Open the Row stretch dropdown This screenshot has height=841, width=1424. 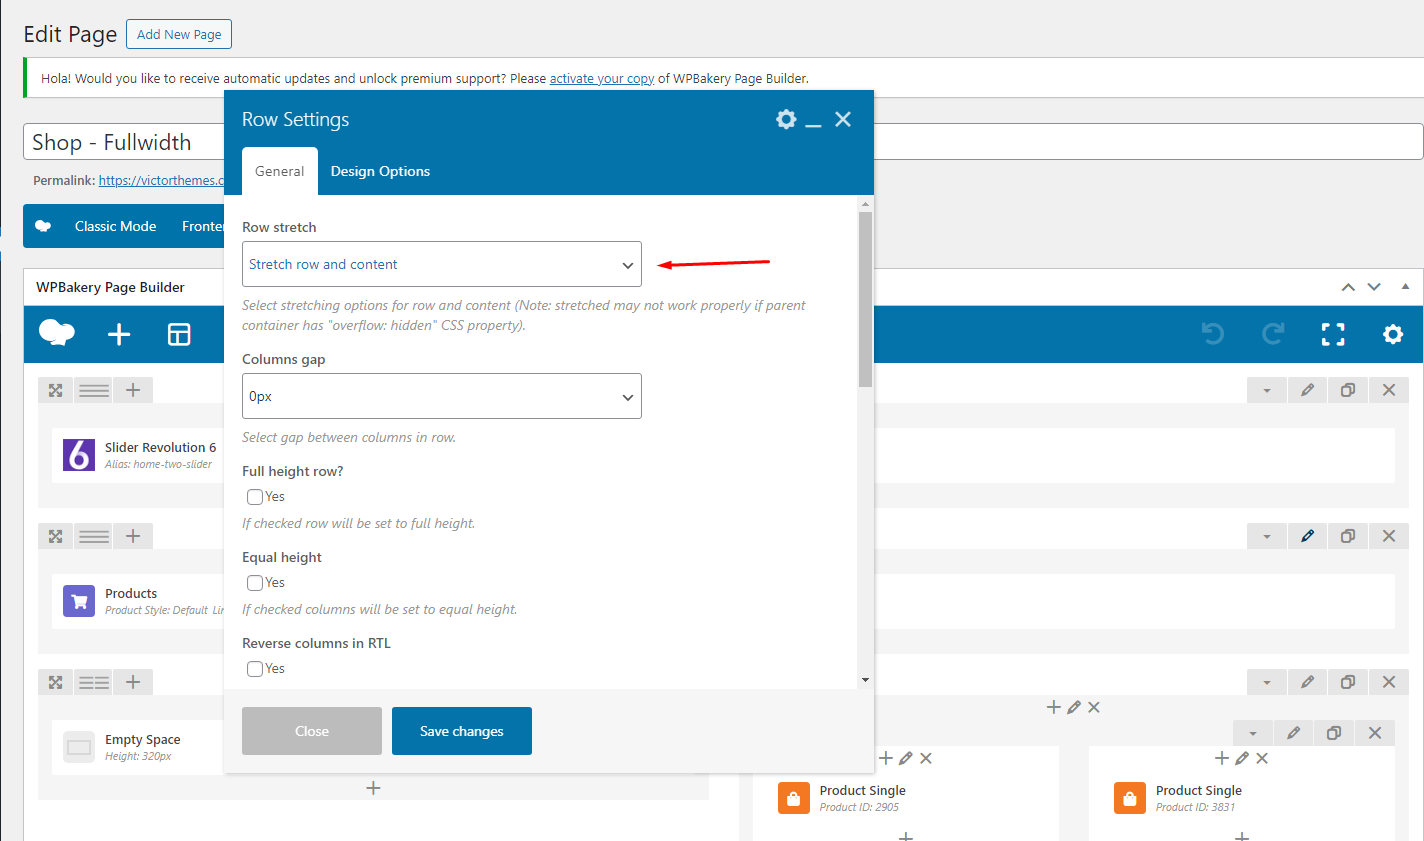point(442,264)
